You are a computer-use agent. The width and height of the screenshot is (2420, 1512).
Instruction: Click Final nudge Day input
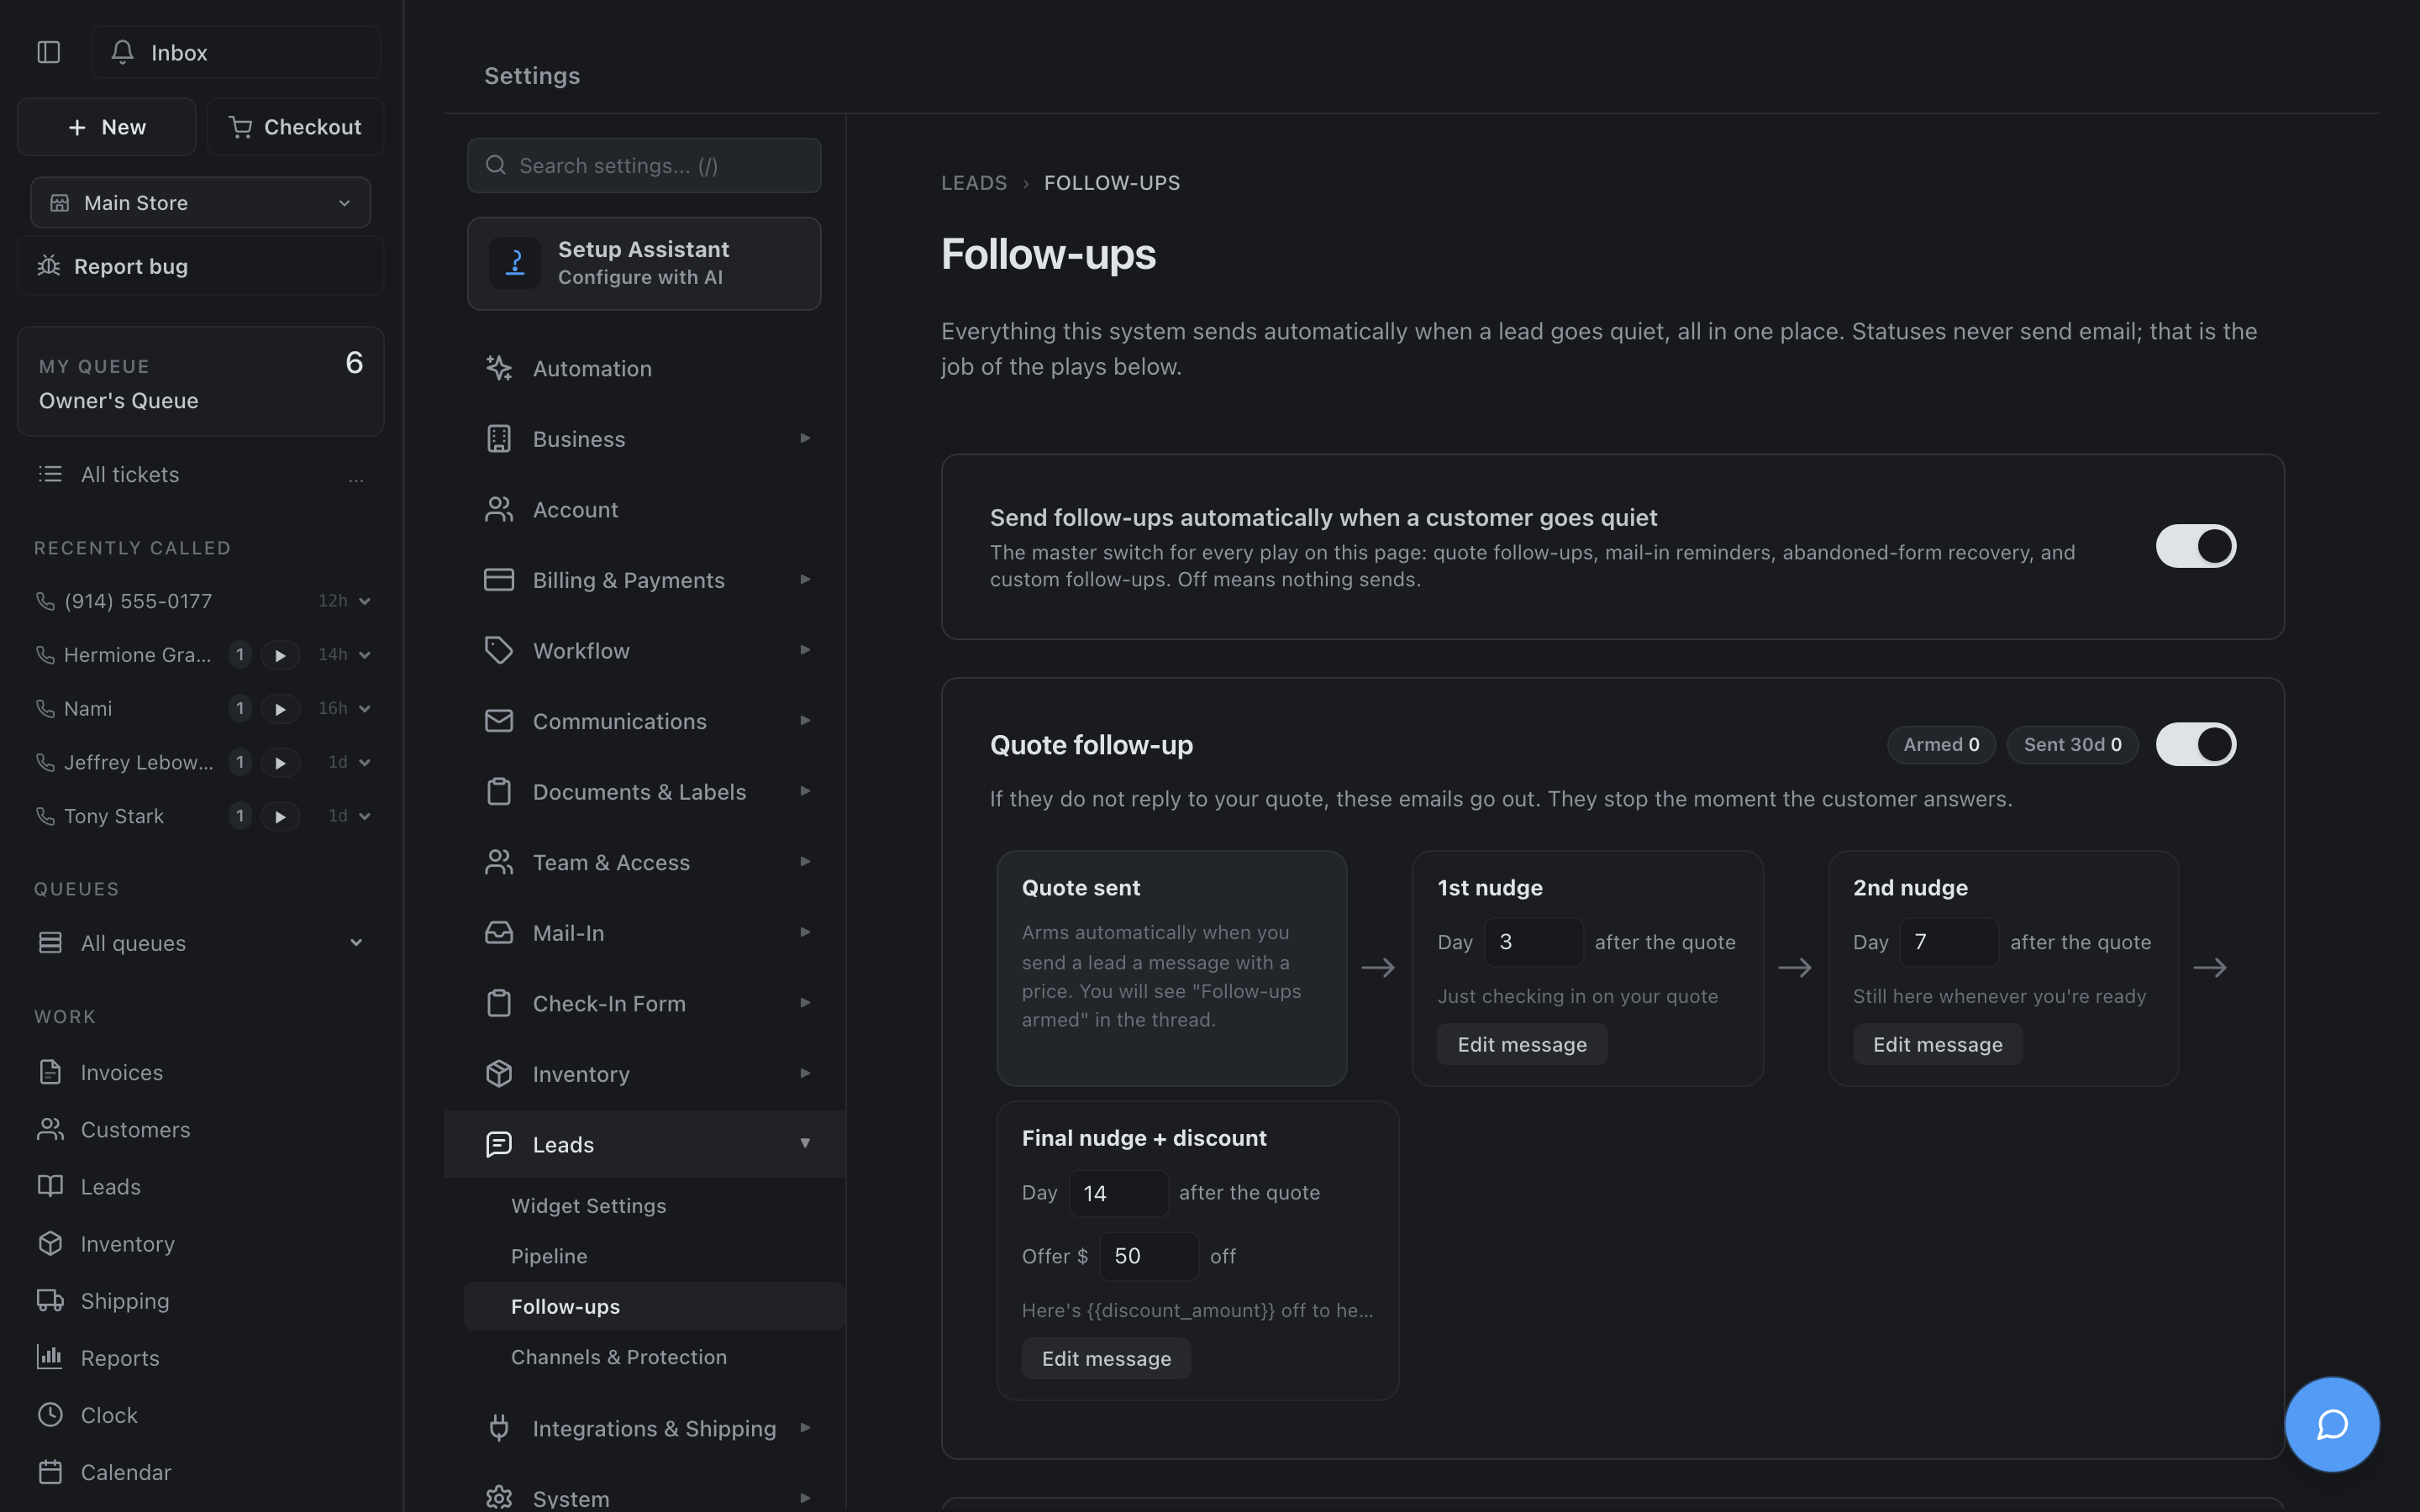click(1118, 1193)
